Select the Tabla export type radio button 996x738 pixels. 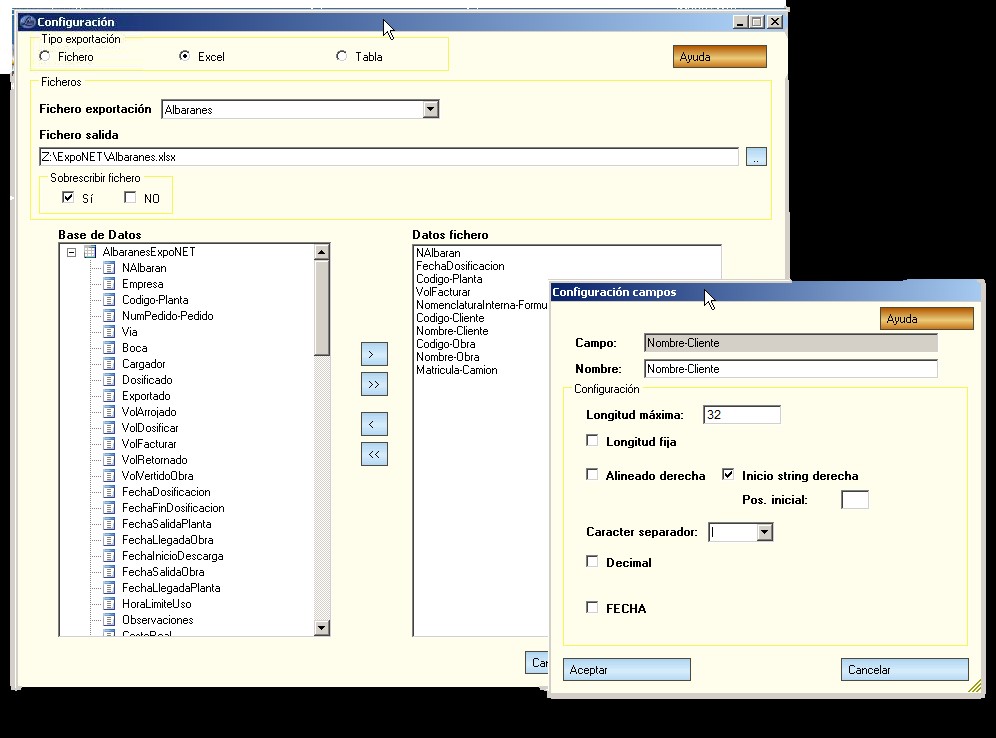point(342,57)
